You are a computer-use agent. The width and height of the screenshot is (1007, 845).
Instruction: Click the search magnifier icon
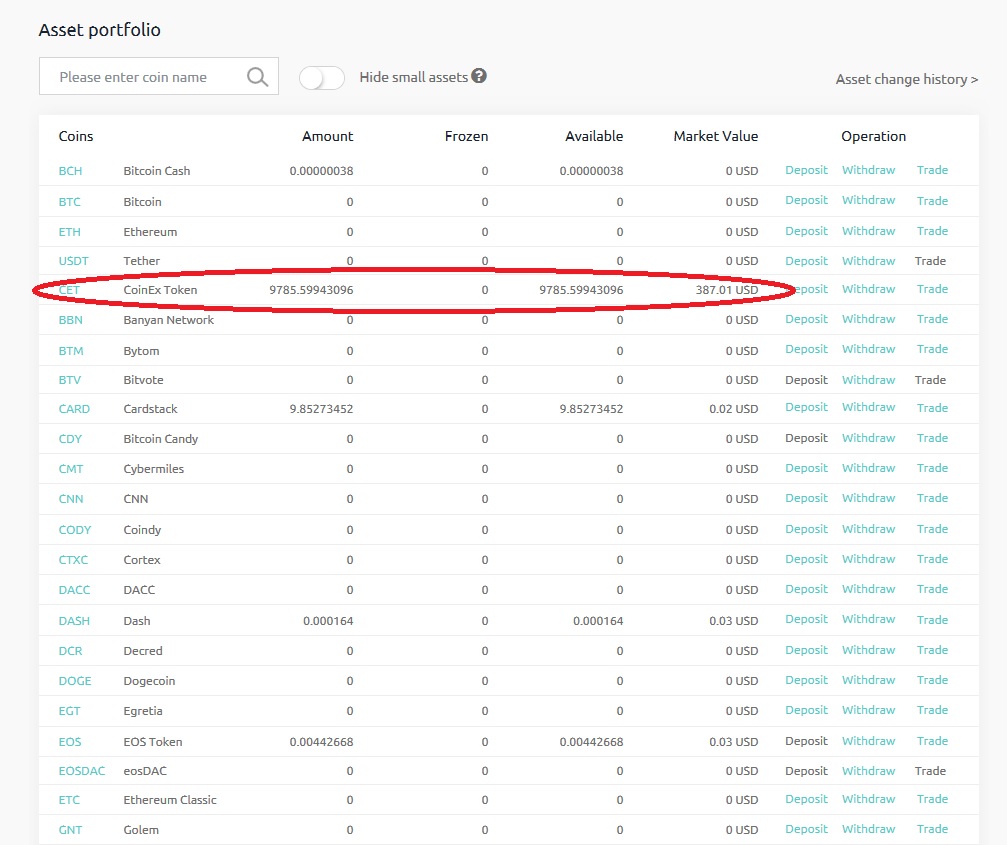tap(258, 77)
